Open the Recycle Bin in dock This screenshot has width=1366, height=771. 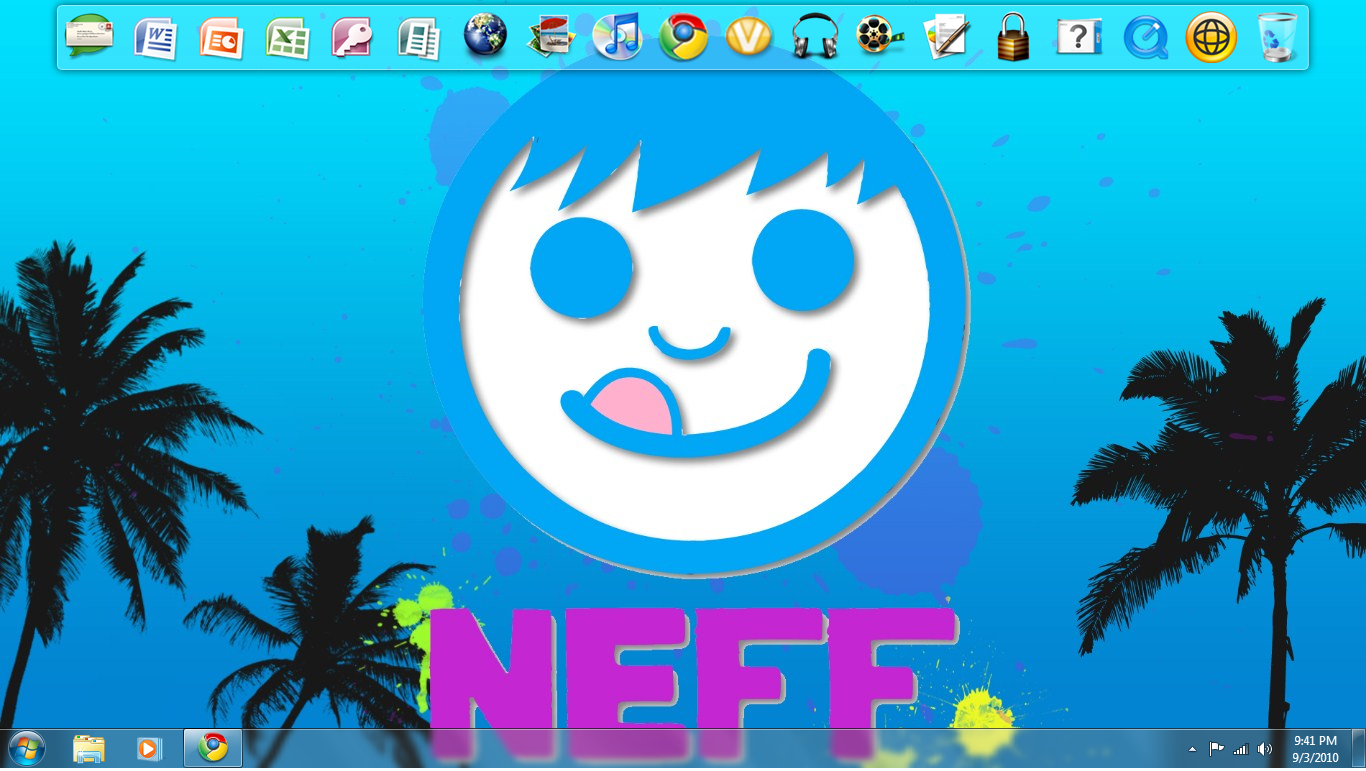pos(1277,38)
